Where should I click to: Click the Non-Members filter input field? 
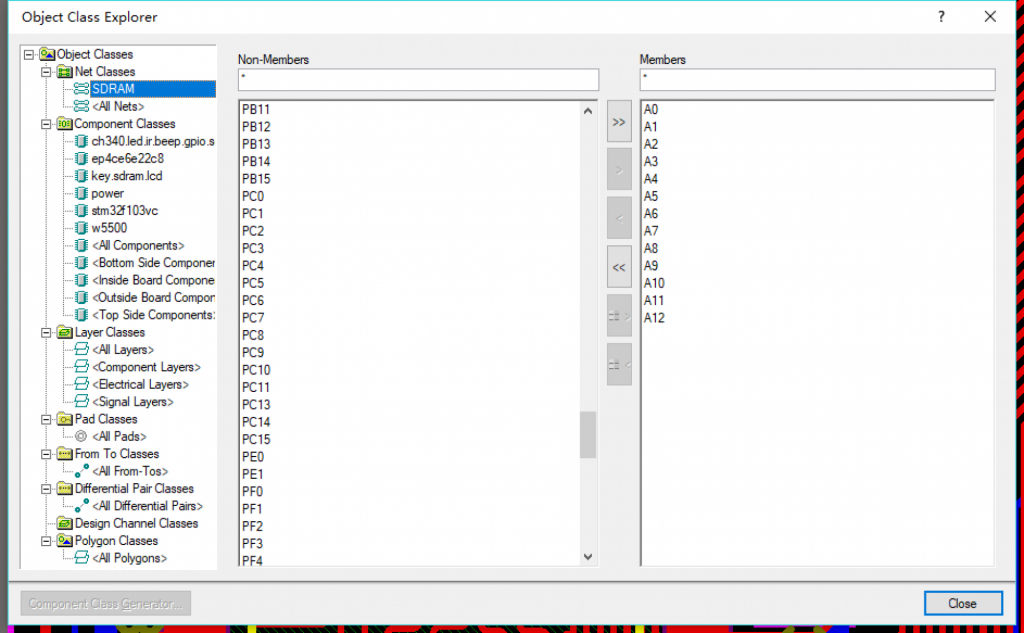pyautogui.click(x=418, y=80)
